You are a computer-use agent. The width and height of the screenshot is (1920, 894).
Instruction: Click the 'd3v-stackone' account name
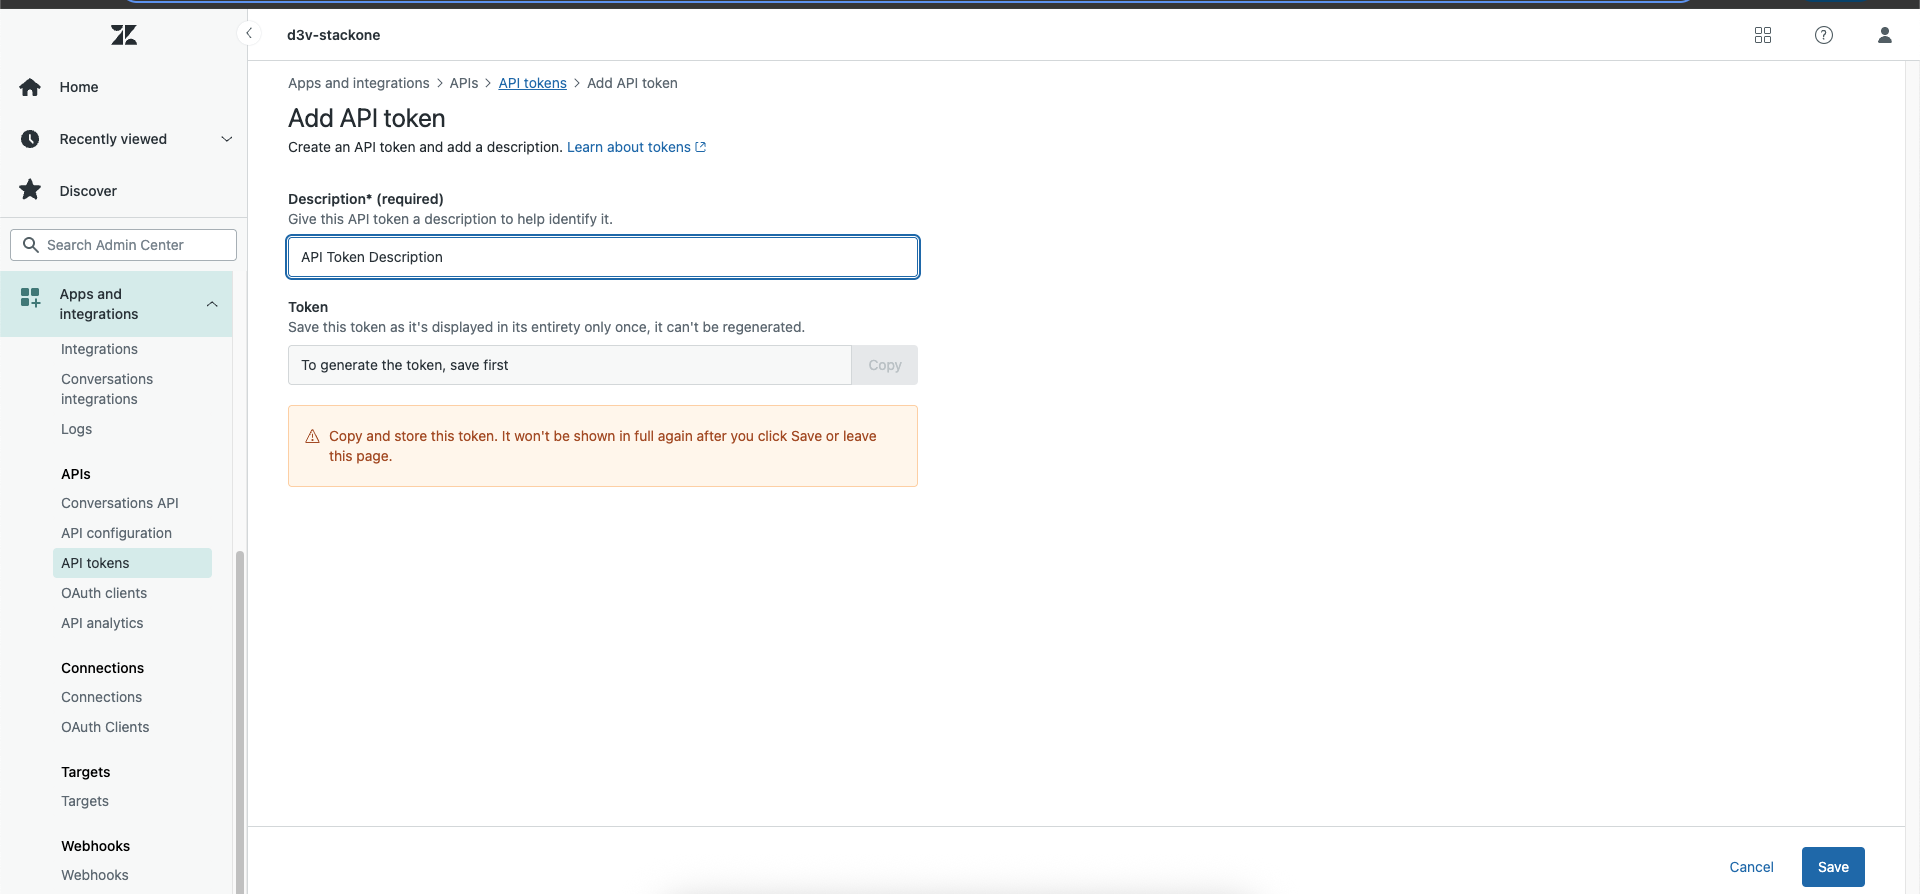coord(333,35)
